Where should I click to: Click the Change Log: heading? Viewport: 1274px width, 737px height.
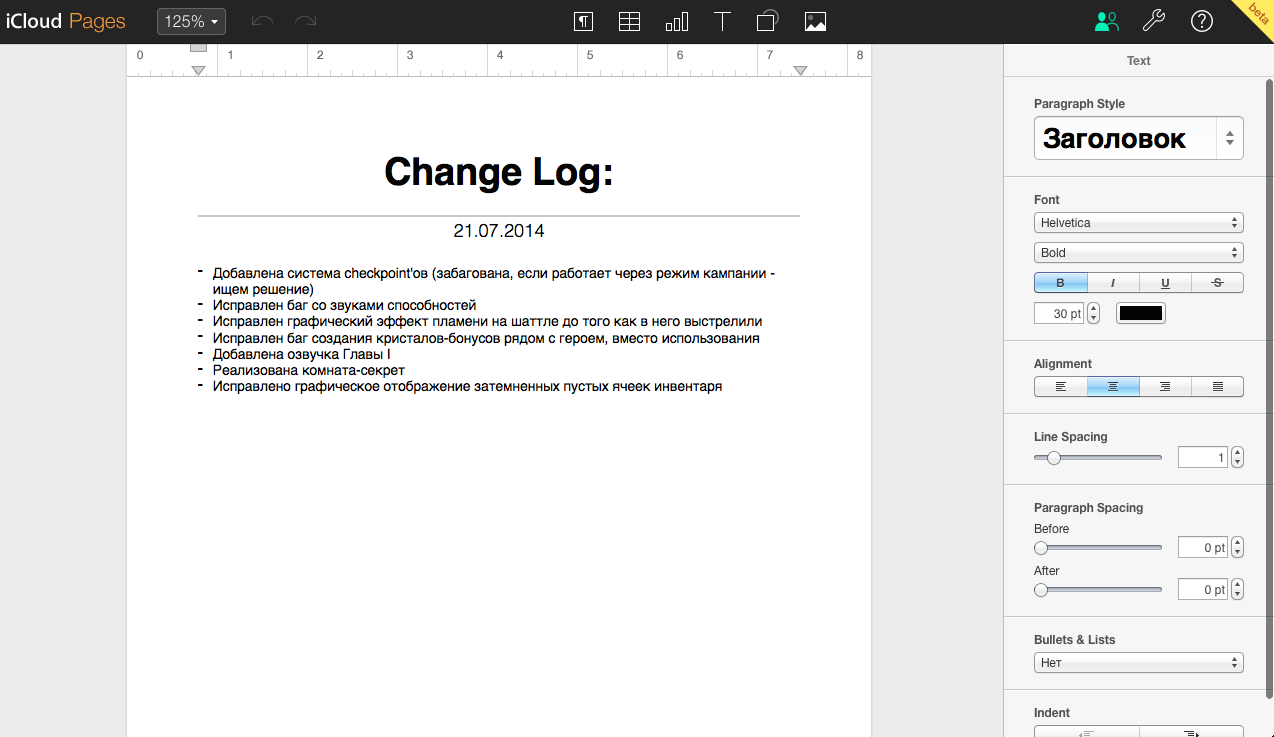498,172
